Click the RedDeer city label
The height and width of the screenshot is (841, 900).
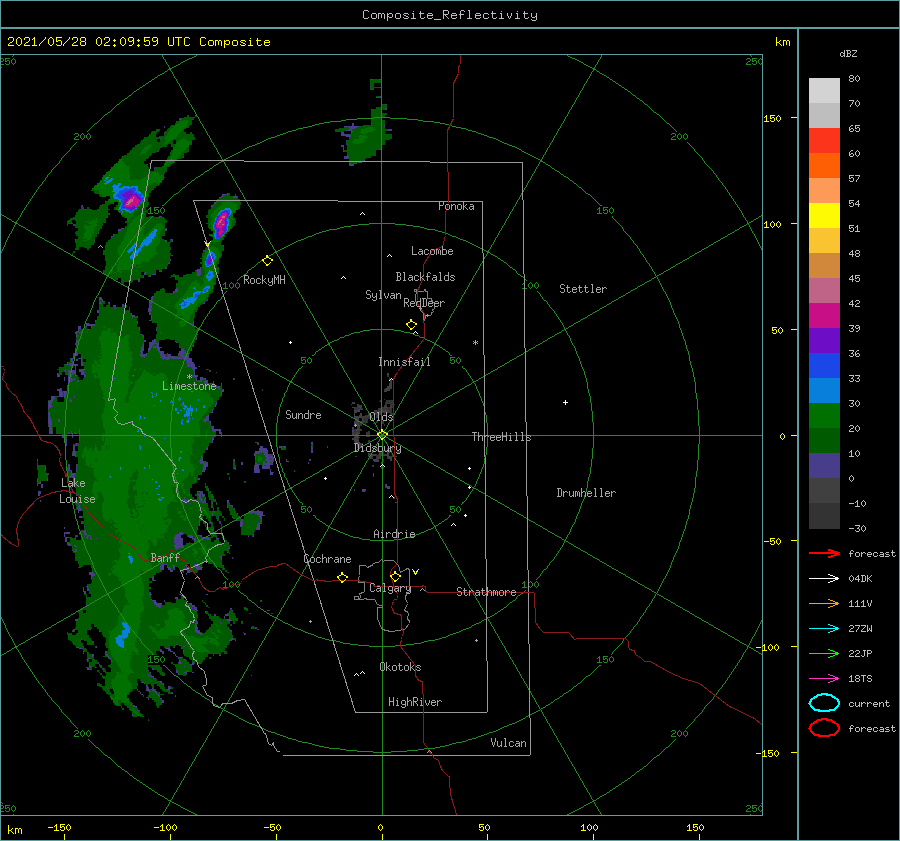click(x=424, y=303)
